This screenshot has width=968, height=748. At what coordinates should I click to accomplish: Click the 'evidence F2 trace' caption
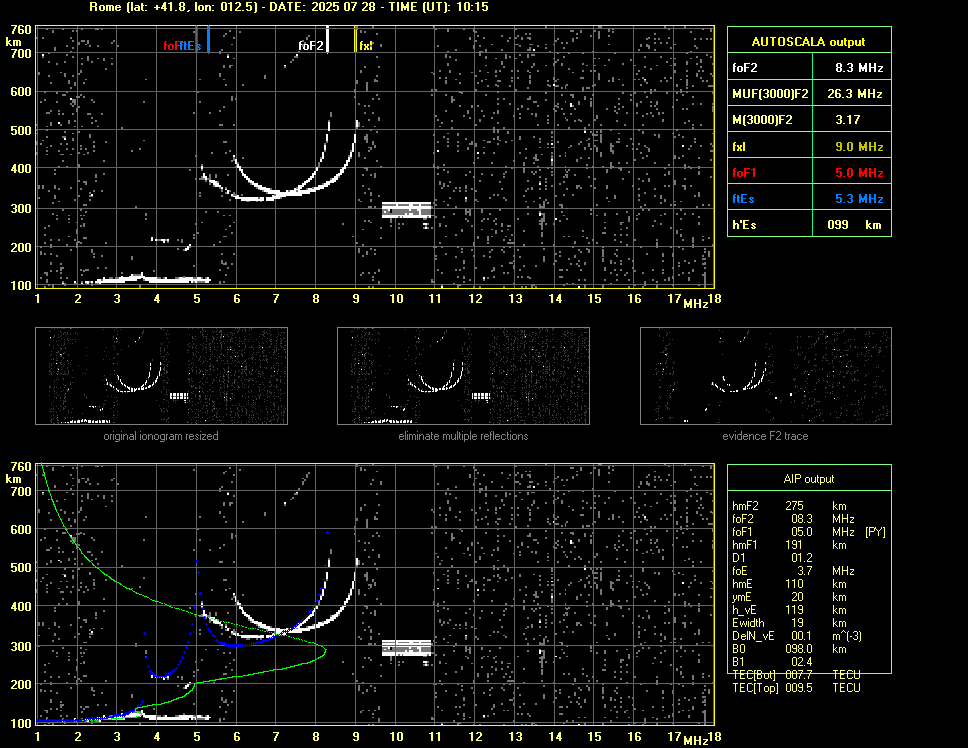coord(766,436)
